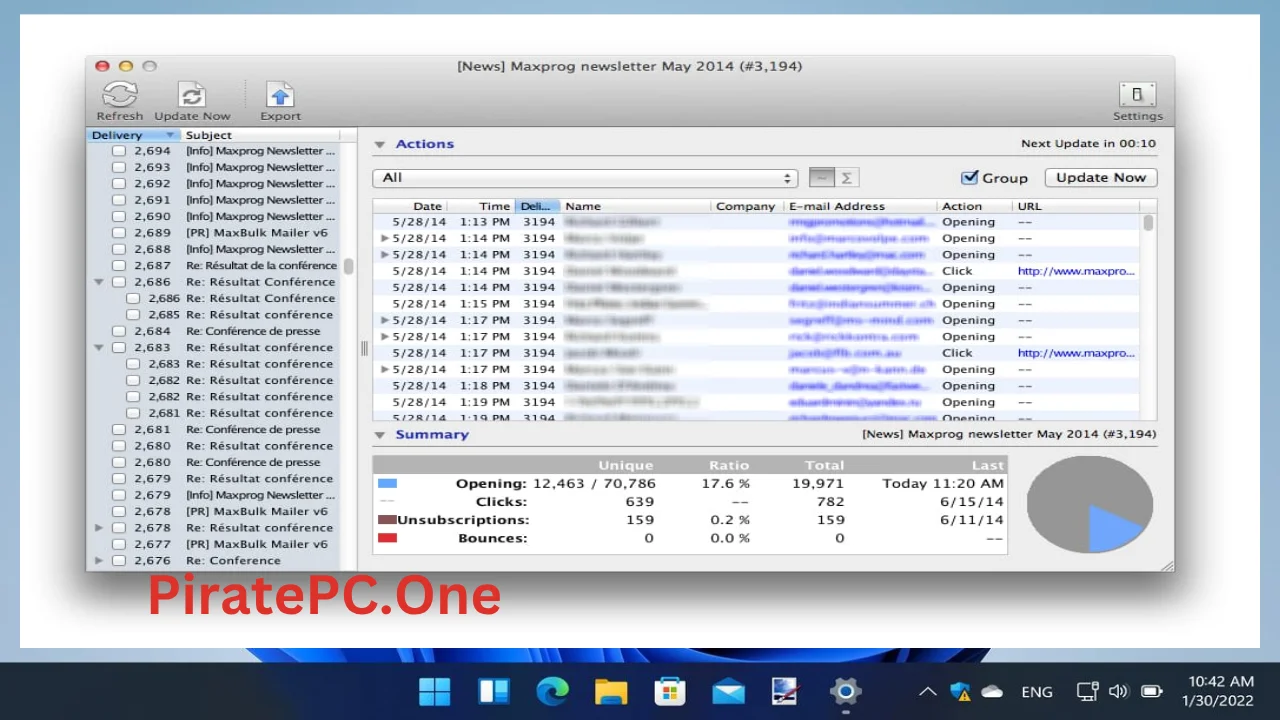Image resolution: width=1280 pixels, height=720 pixels.
Task: Check the box for delivery 2,687
Action: (119, 265)
